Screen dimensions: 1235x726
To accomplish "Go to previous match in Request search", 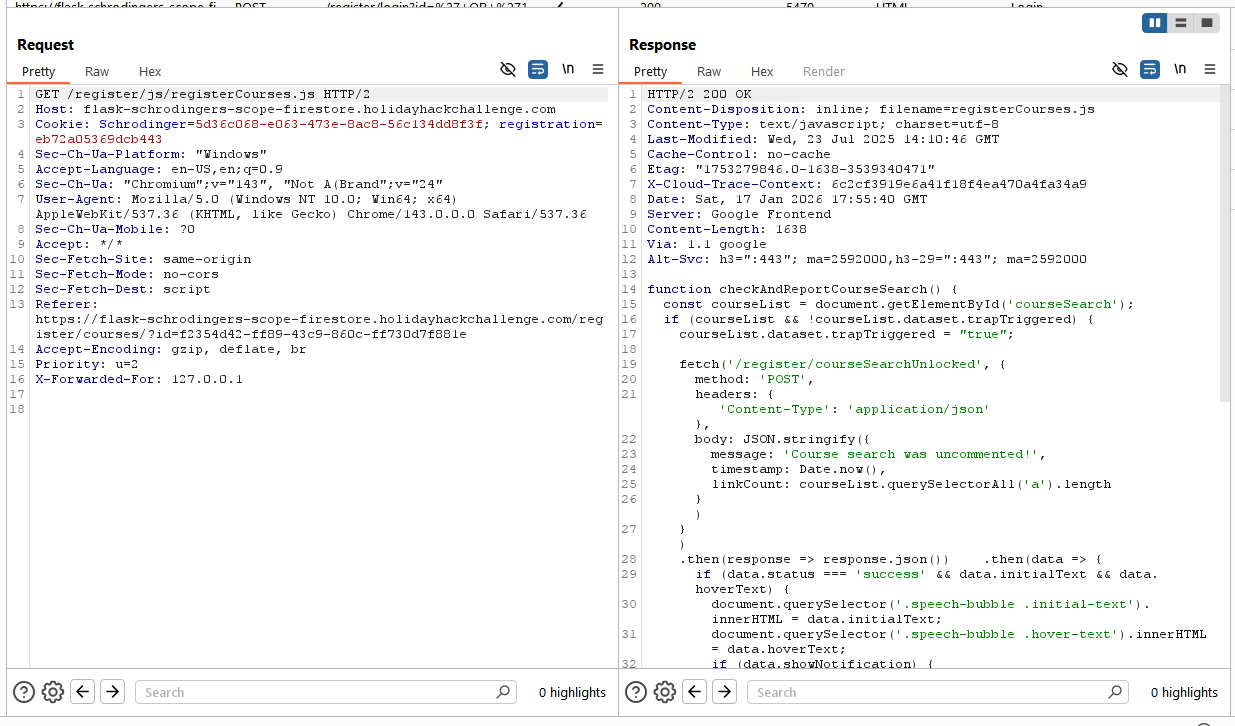I will (x=83, y=691).
